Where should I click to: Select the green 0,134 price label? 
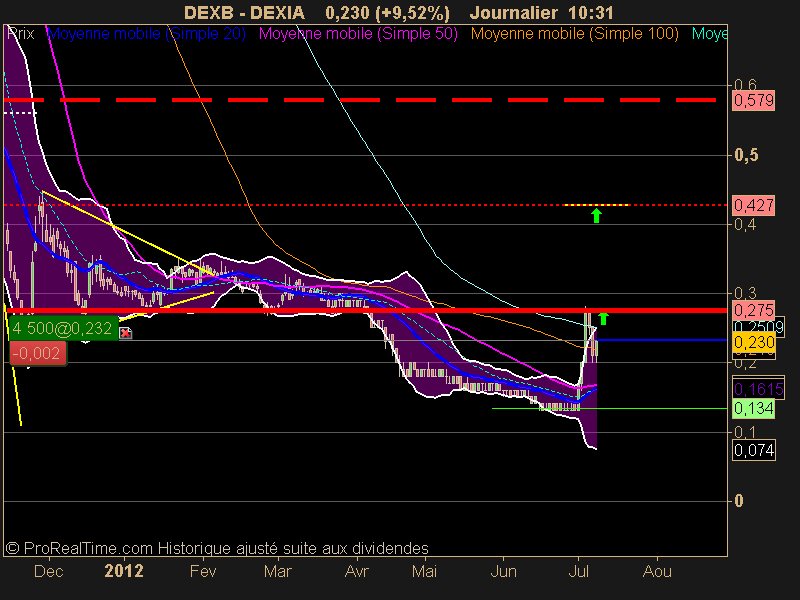point(754,408)
